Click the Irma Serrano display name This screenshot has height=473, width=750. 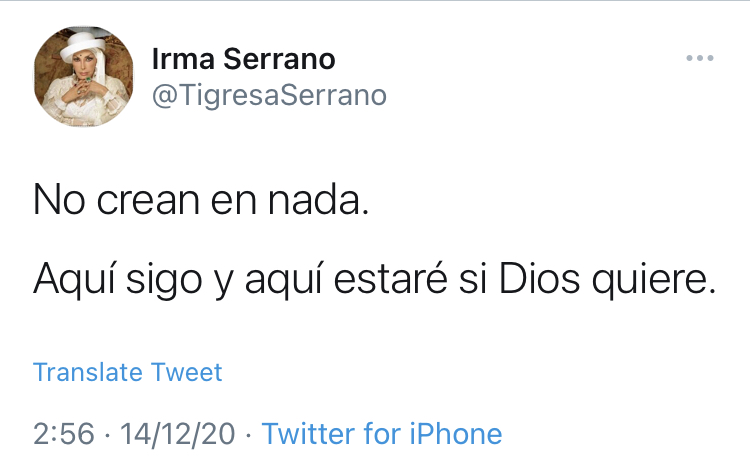(x=243, y=59)
